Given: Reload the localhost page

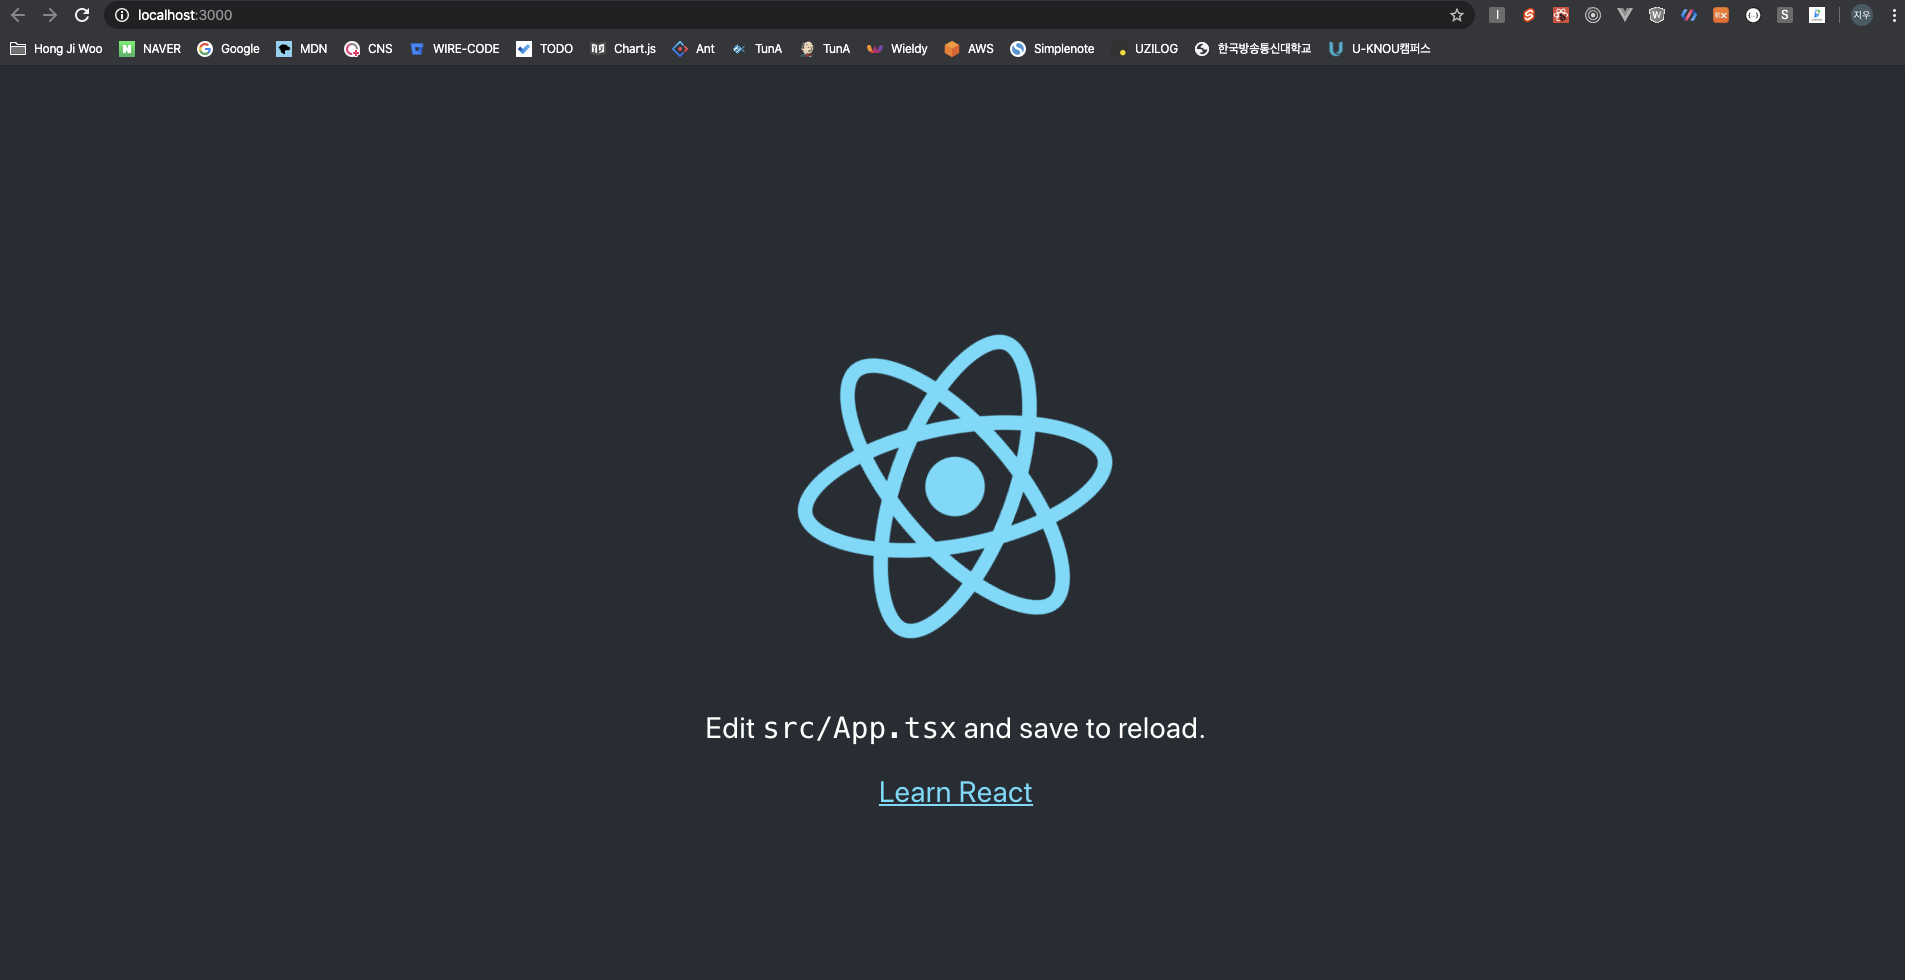Looking at the screenshot, I should 82,15.
